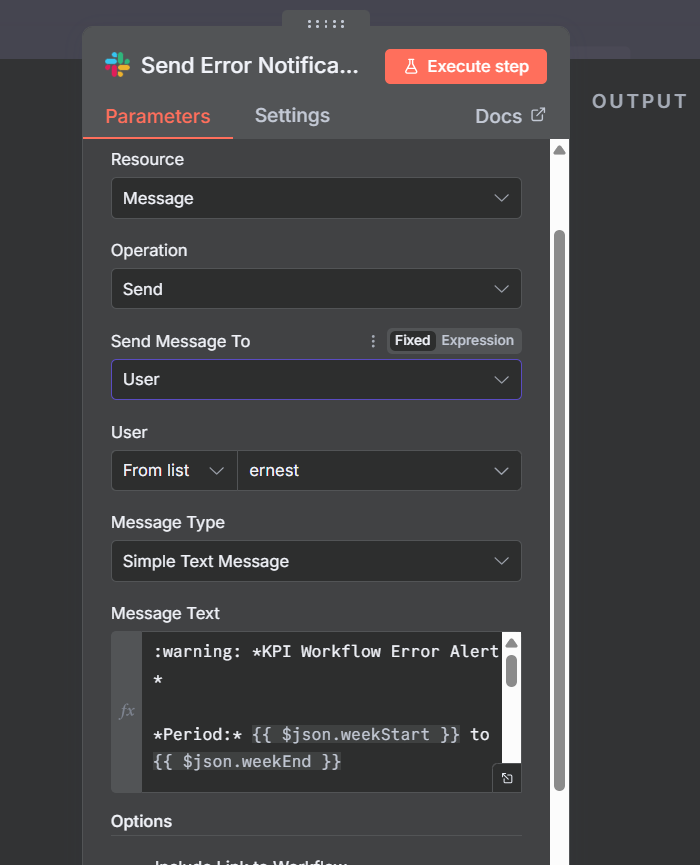Image resolution: width=700 pixels, height=865 pixels.
Task: Open Send Message To dropdown showing User
Action: (x=316, y=380)
